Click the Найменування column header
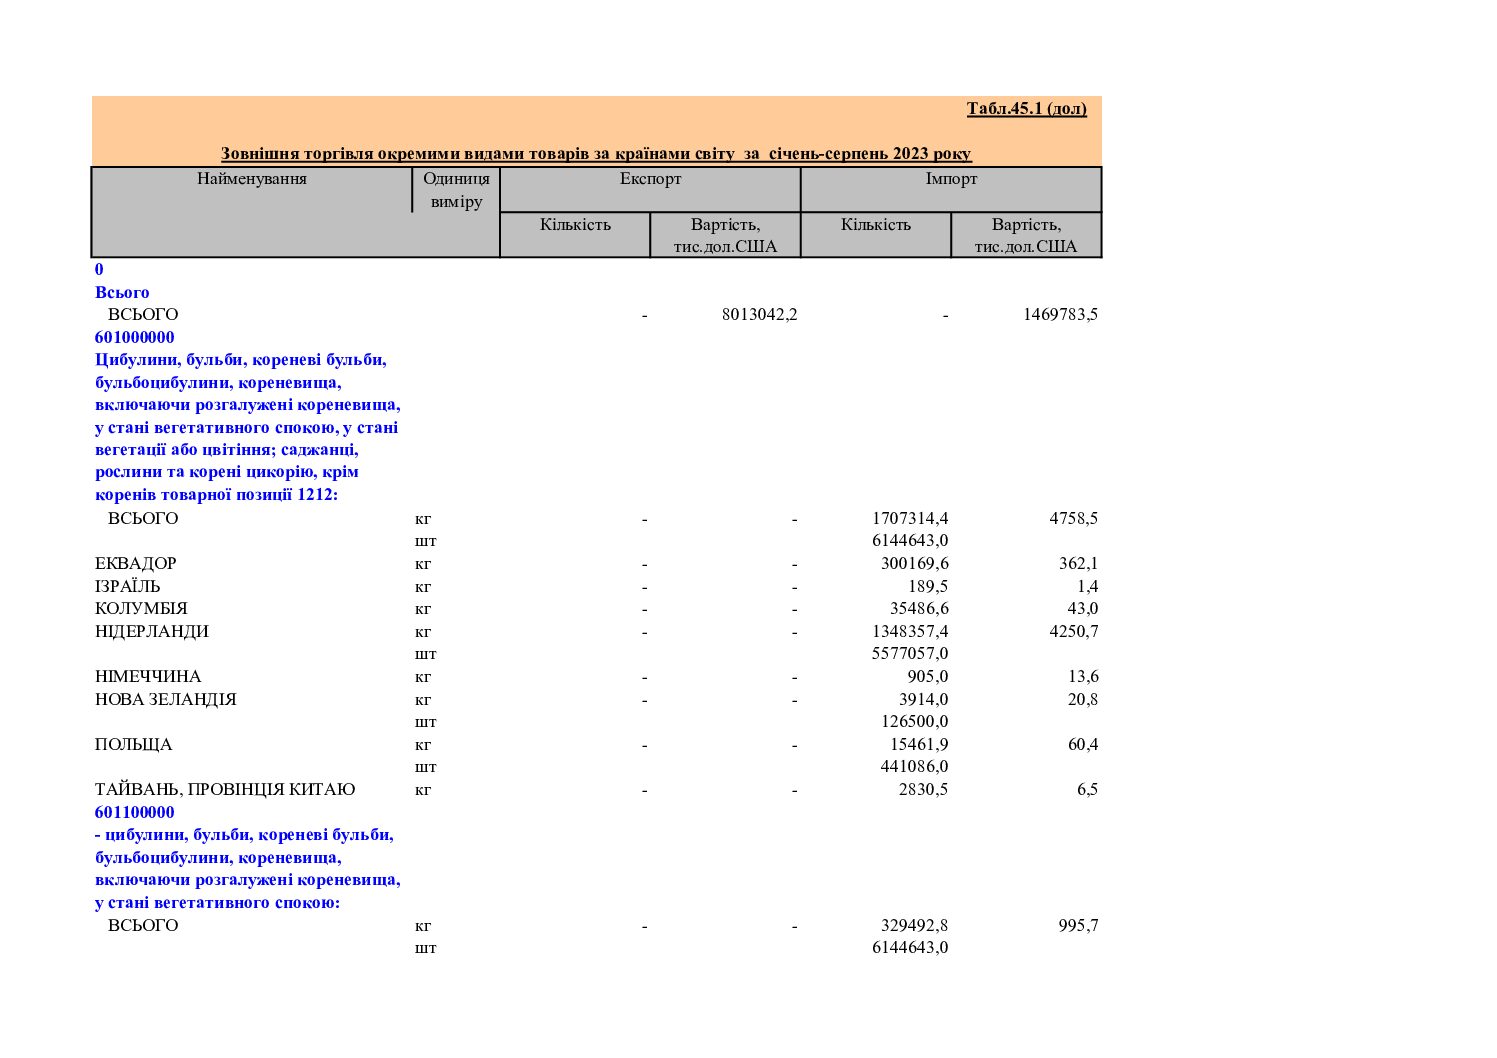Screen dimensions: 1497x1058 point(252,179)
